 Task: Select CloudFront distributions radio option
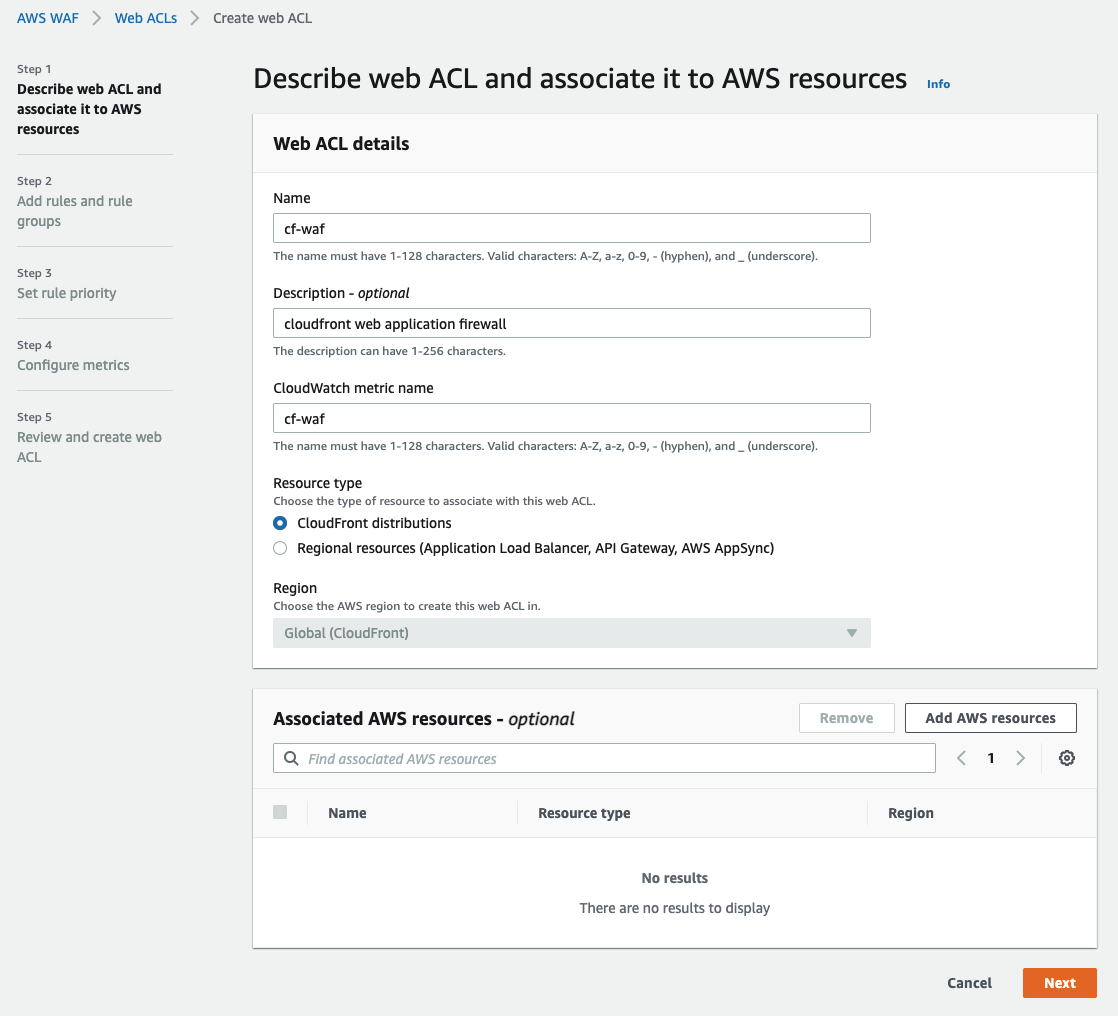pyautogui.click(x=280, y=523)
